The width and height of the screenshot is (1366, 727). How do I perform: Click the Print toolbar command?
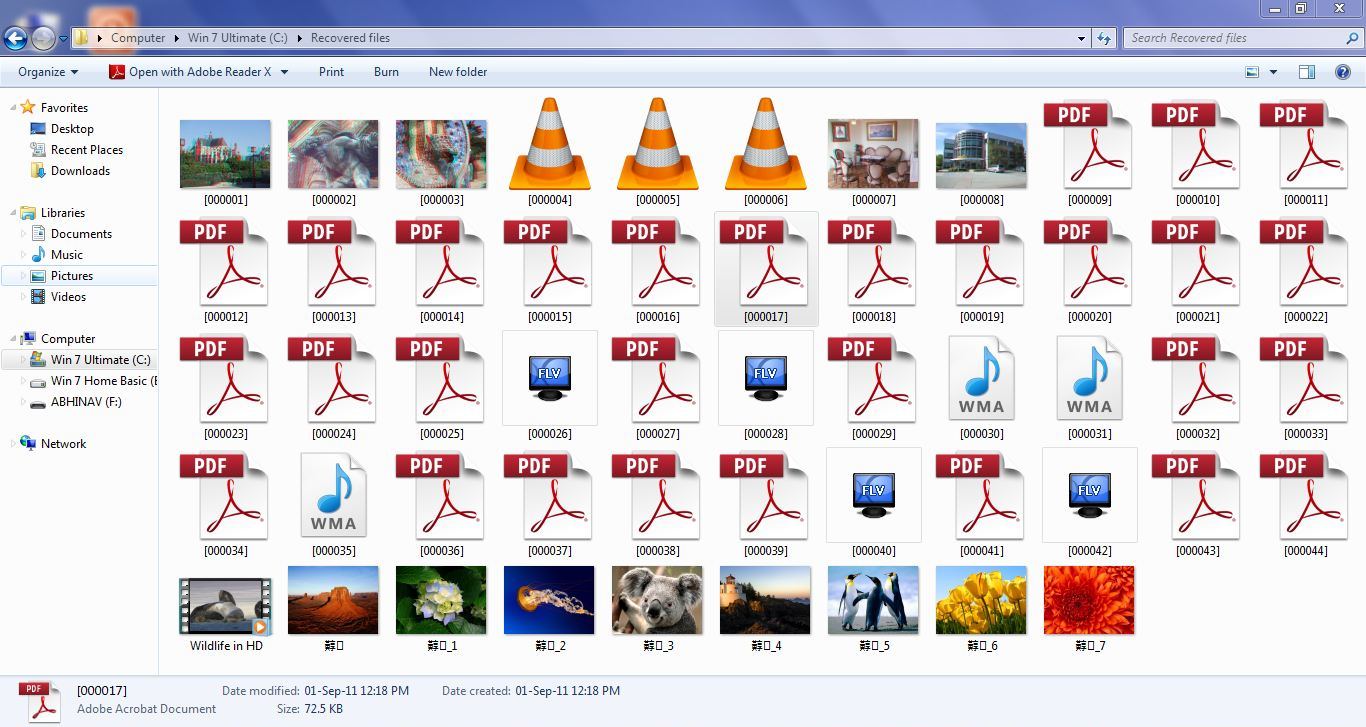(x=331, y=72)
